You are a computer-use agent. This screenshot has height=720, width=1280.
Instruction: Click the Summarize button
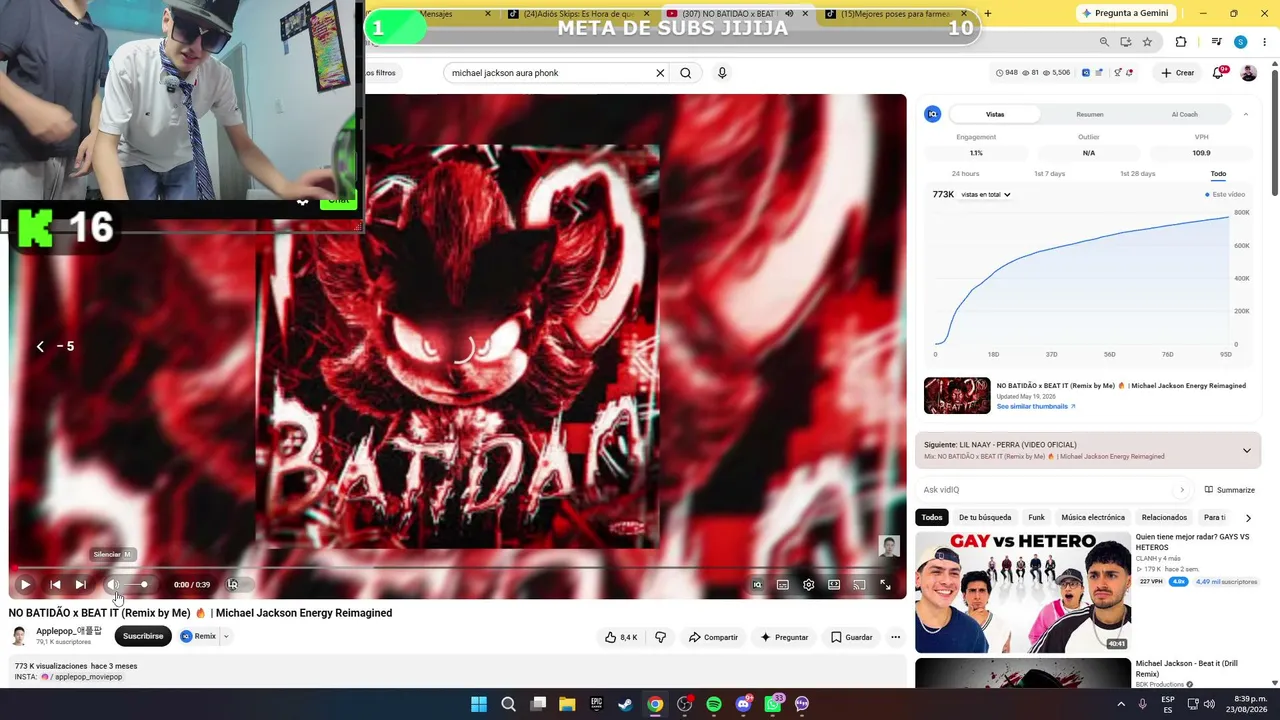[x=1230, y=490]
